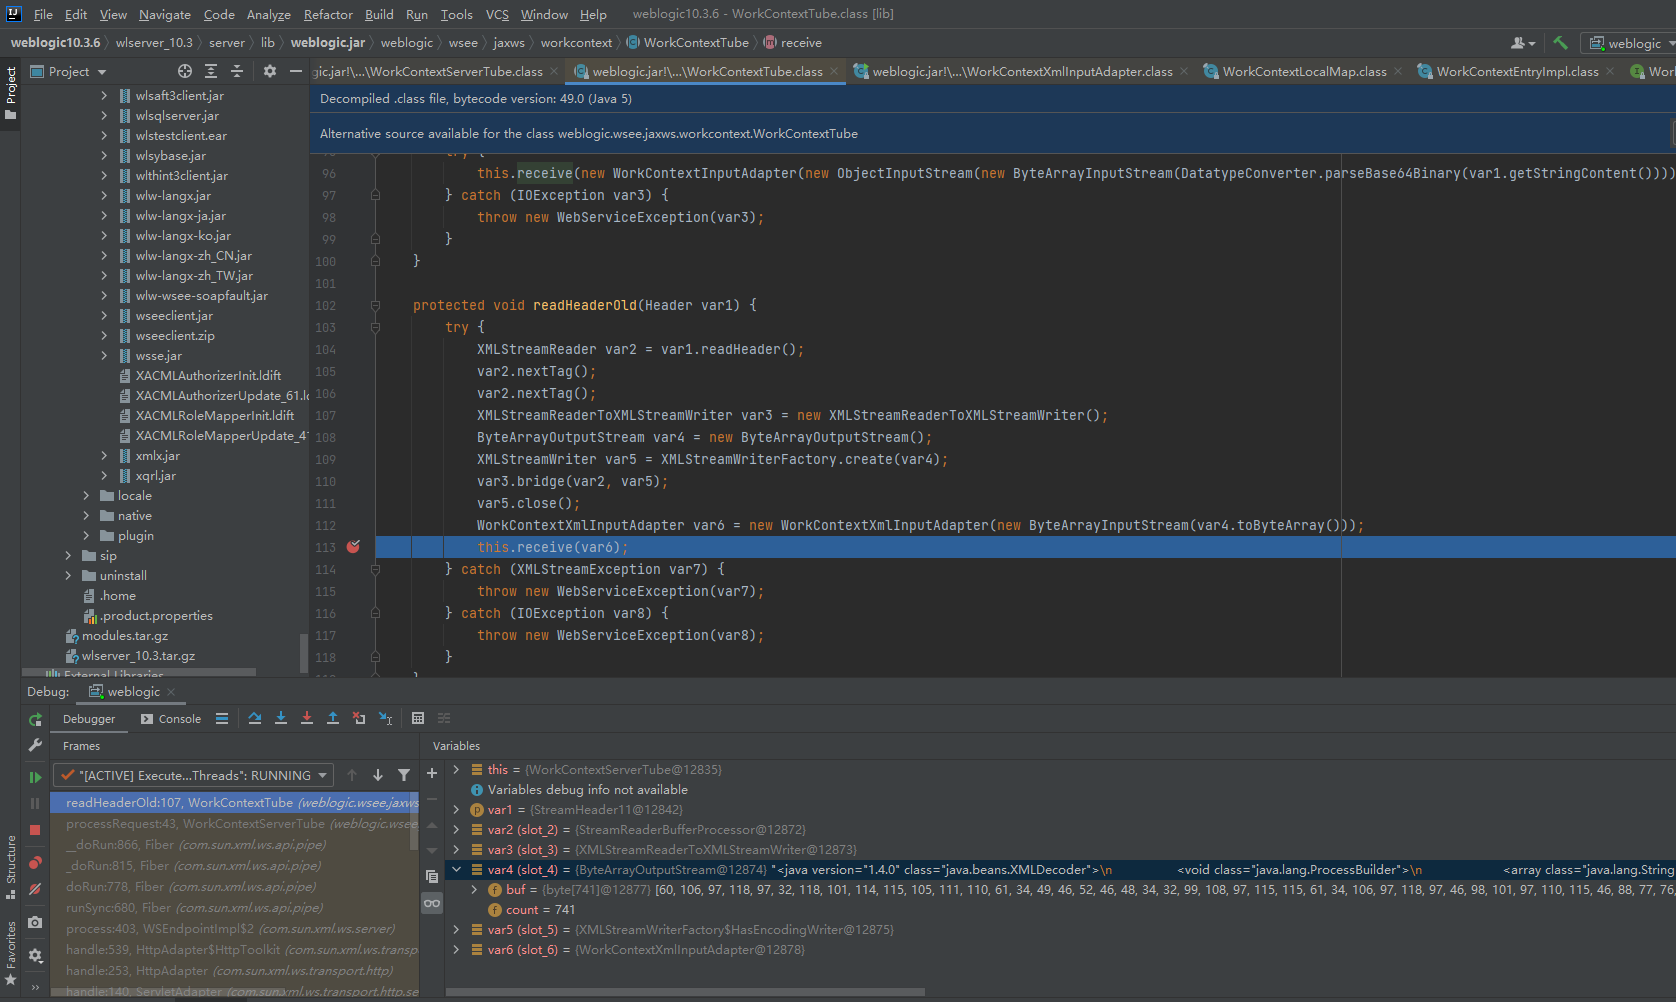
Task: Expand wlsaft3client.jar tree node
Action: [x=104, y=96]
